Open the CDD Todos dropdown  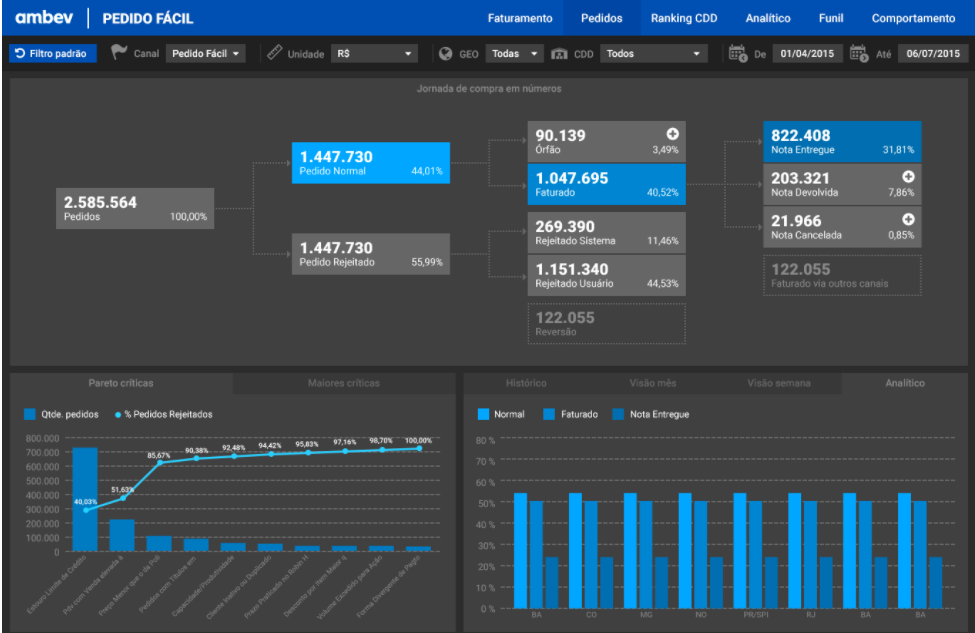tap(654, 53)
